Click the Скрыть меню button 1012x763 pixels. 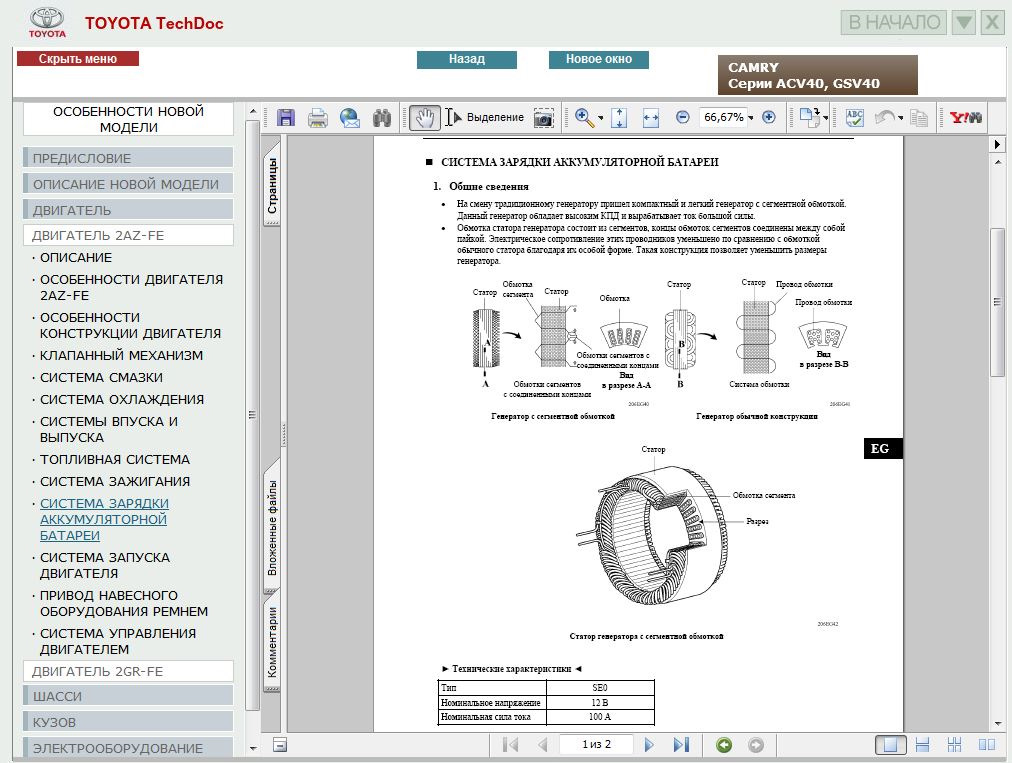point(78,59)
